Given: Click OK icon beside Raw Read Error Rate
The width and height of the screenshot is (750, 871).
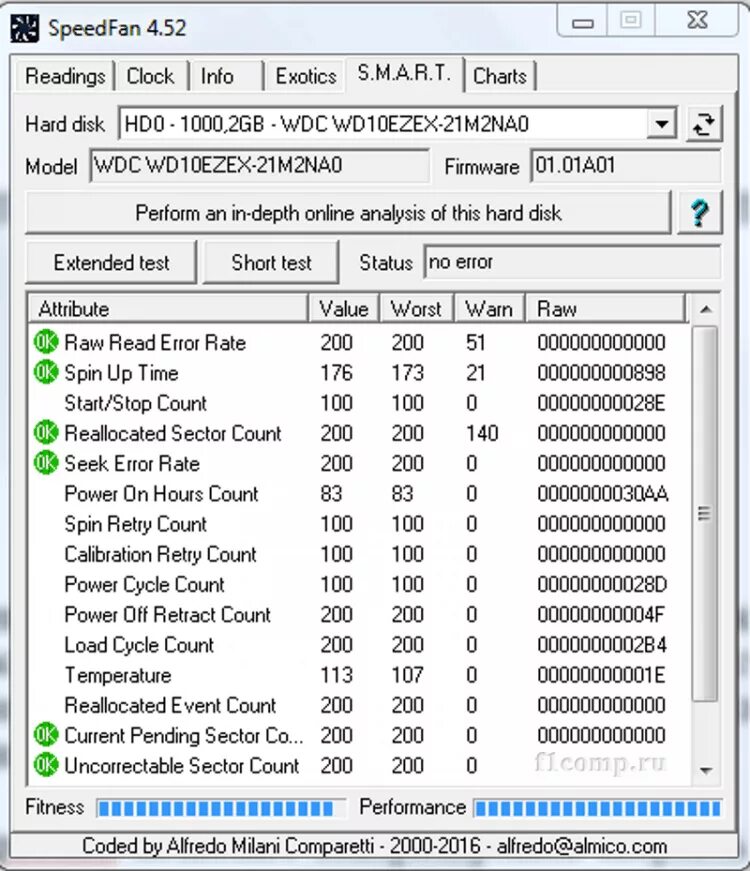Looking at the screenshot, I should tap(46, 342).
